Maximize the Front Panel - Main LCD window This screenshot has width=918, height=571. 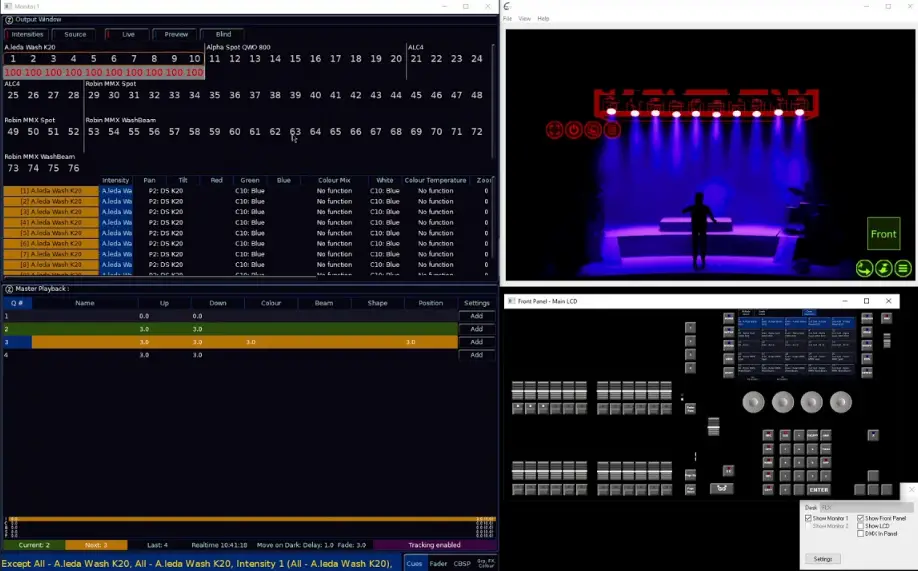click(x=866, y=301)
